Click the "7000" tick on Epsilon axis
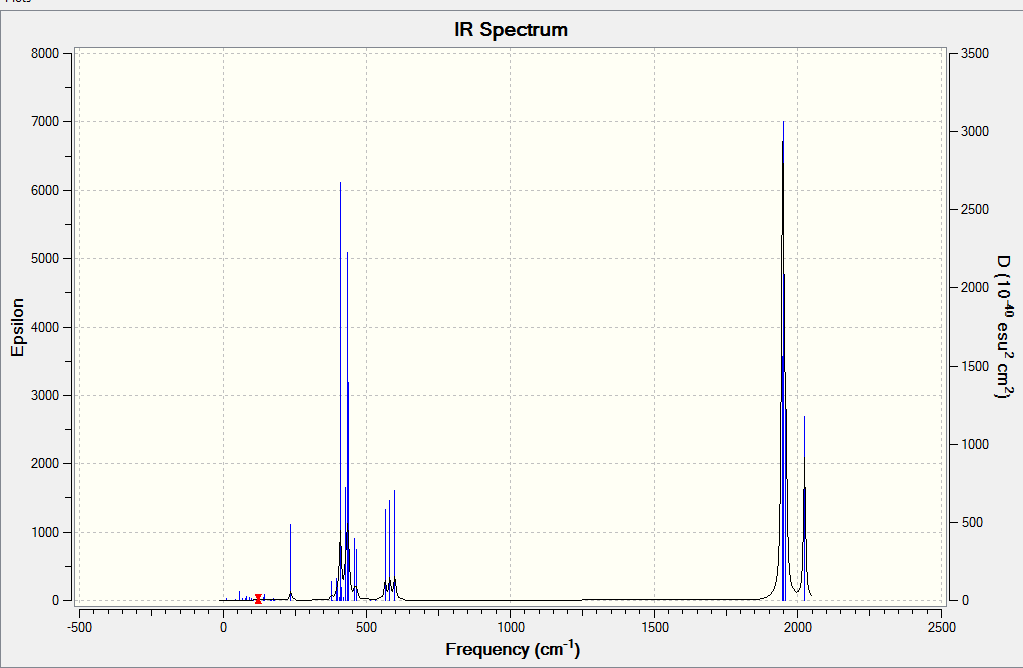This screenshot has width=1023, height=668. (x=45, y=122)
